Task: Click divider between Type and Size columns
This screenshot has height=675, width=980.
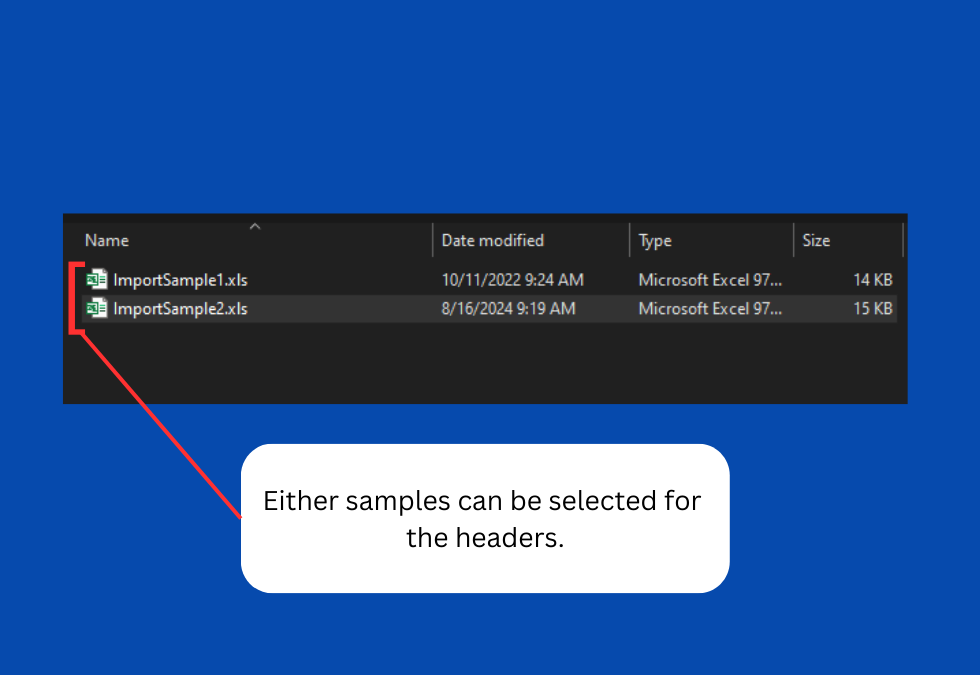Action: tap(794, 240)
